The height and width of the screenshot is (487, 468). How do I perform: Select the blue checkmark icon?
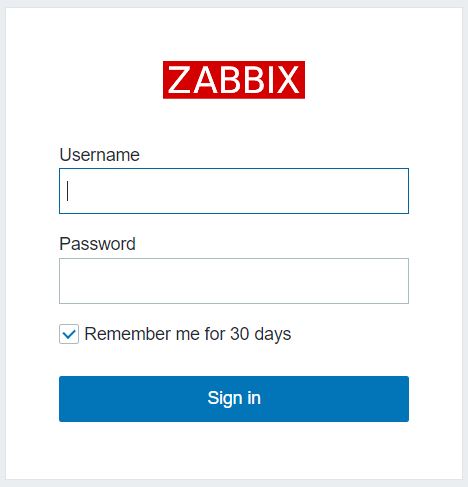pos(69,334)
